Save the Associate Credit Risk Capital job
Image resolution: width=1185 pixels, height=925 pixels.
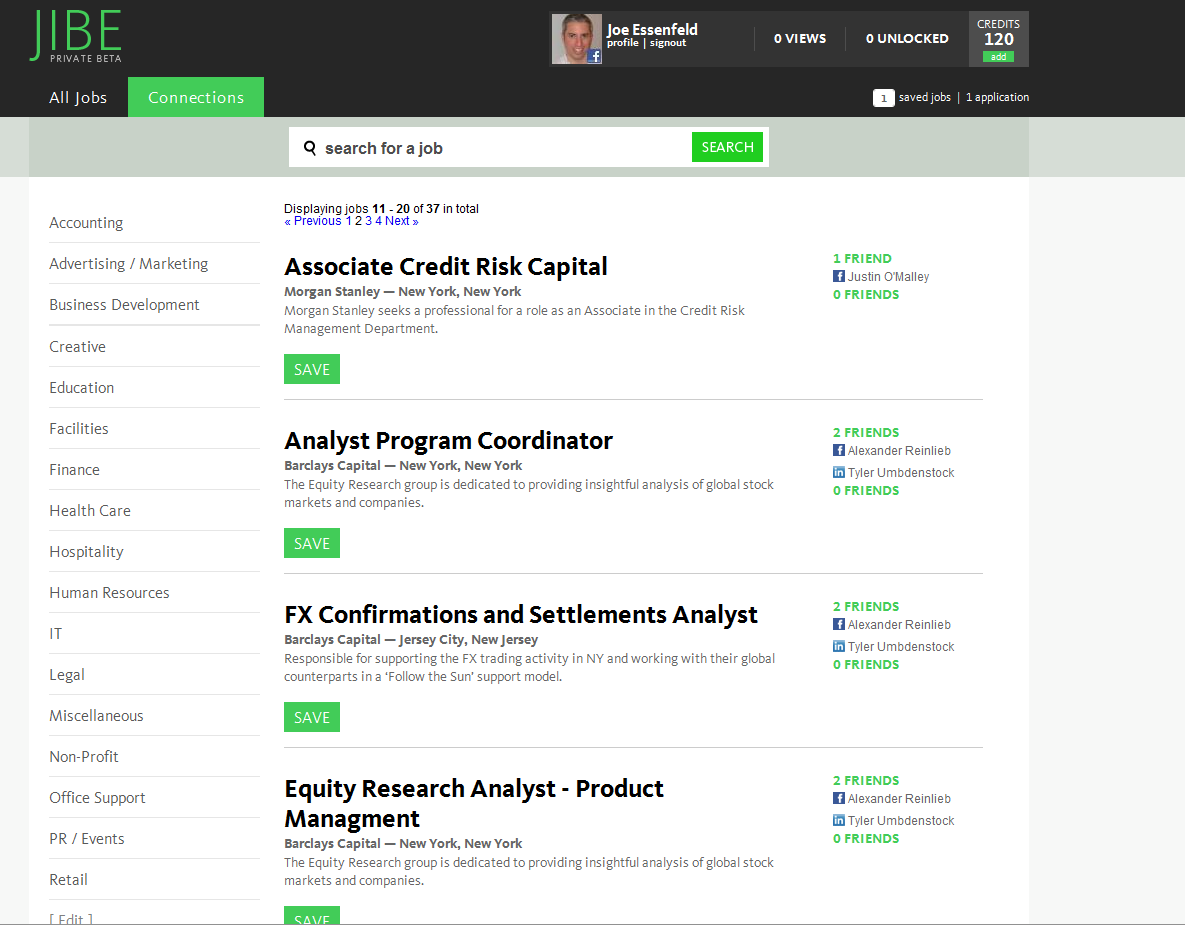[312, 369]
